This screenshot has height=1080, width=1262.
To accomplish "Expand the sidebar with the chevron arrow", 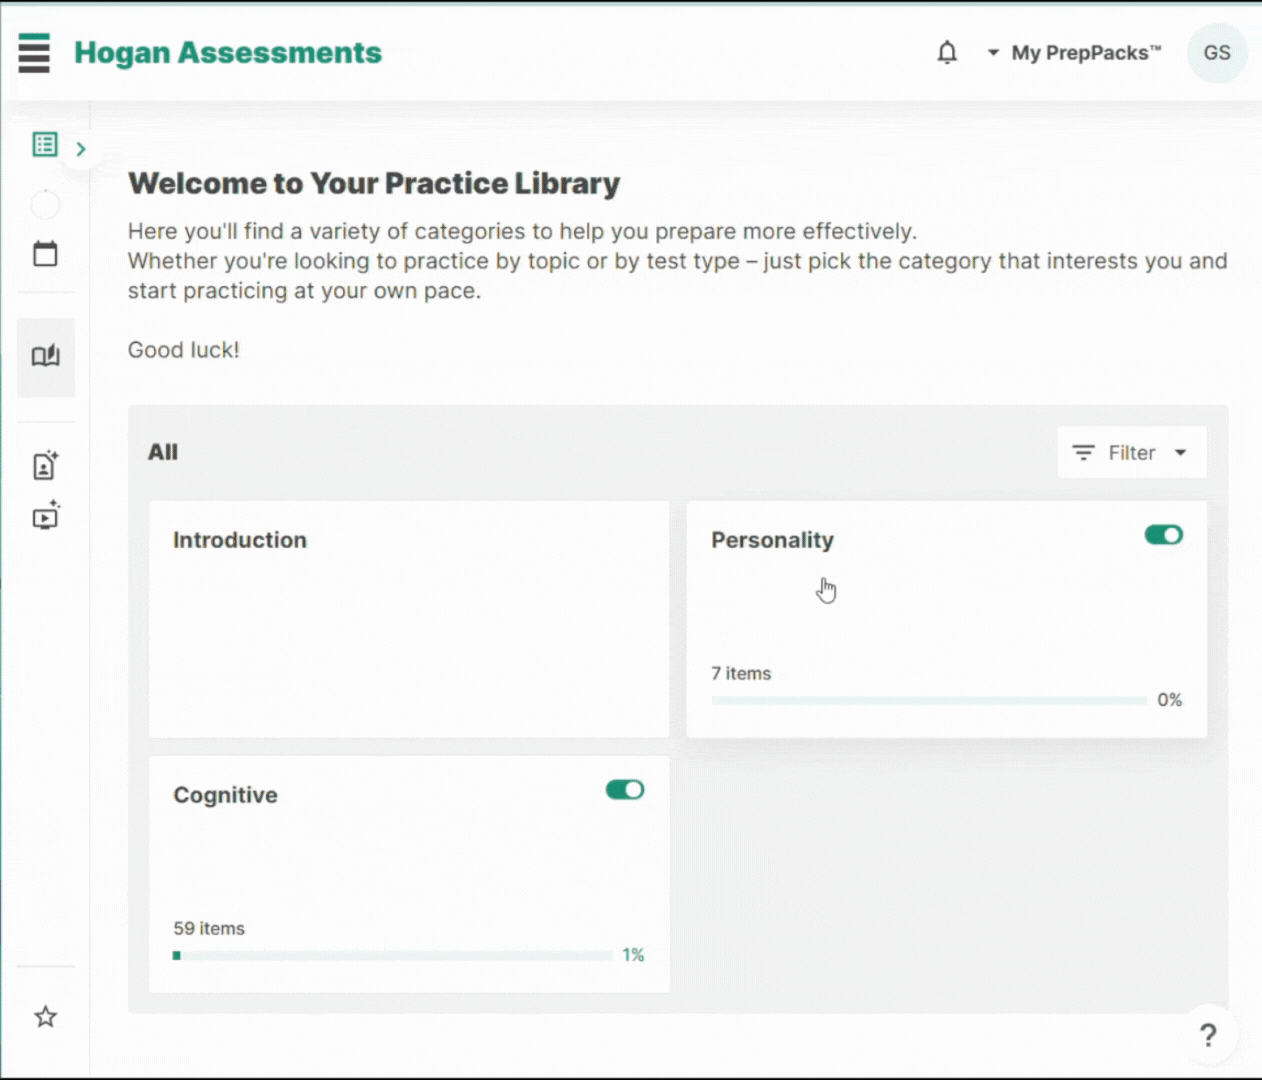I will (x=81, y=149).
